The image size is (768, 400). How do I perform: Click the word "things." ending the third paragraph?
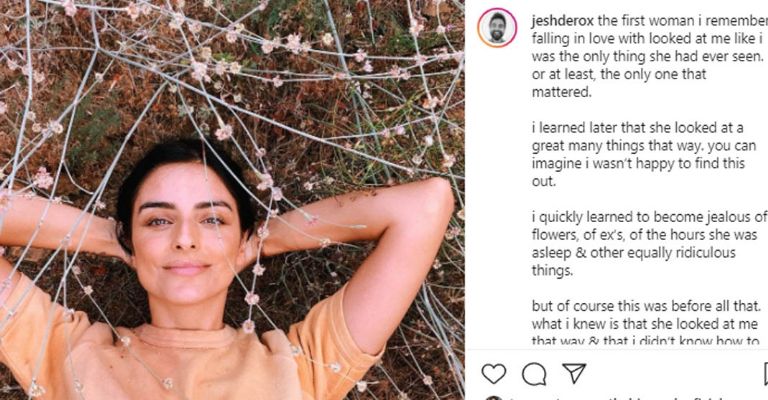point(552,271)
